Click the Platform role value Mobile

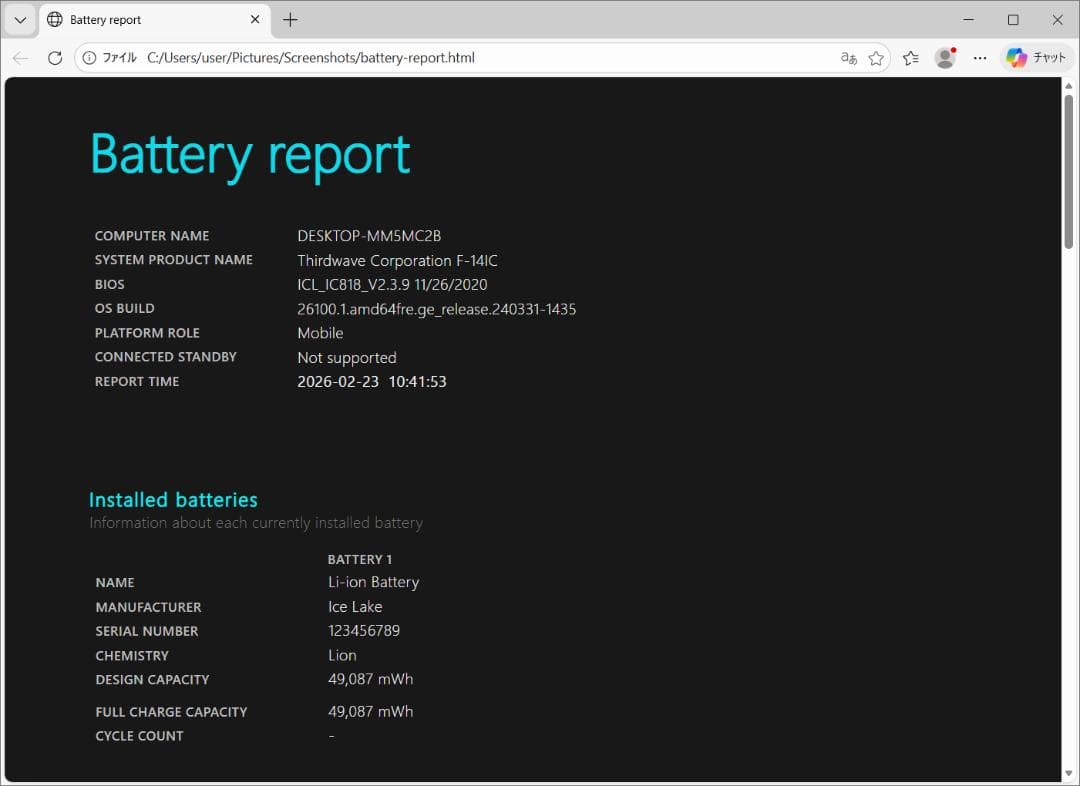pos(320,333)
